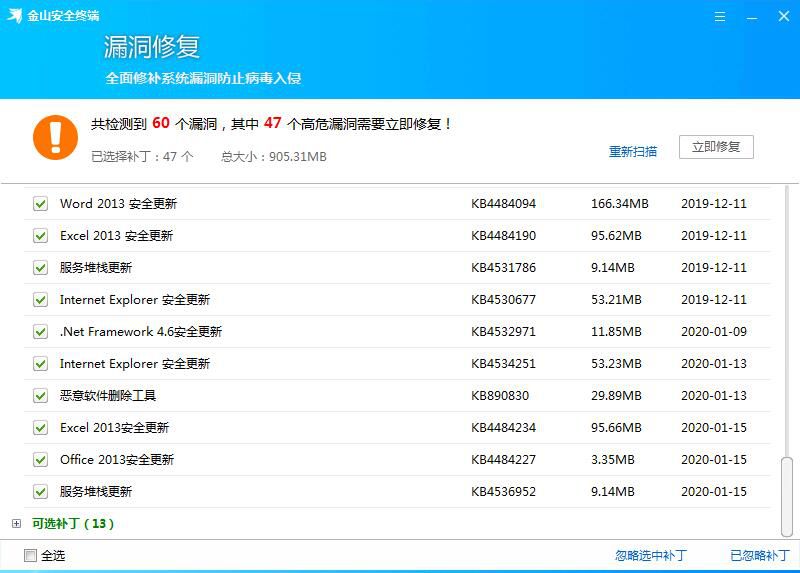Uncheck 服务堆栈更新 KB4531786 checkbox
Screen dimensions: 800x573
point(40,267)
